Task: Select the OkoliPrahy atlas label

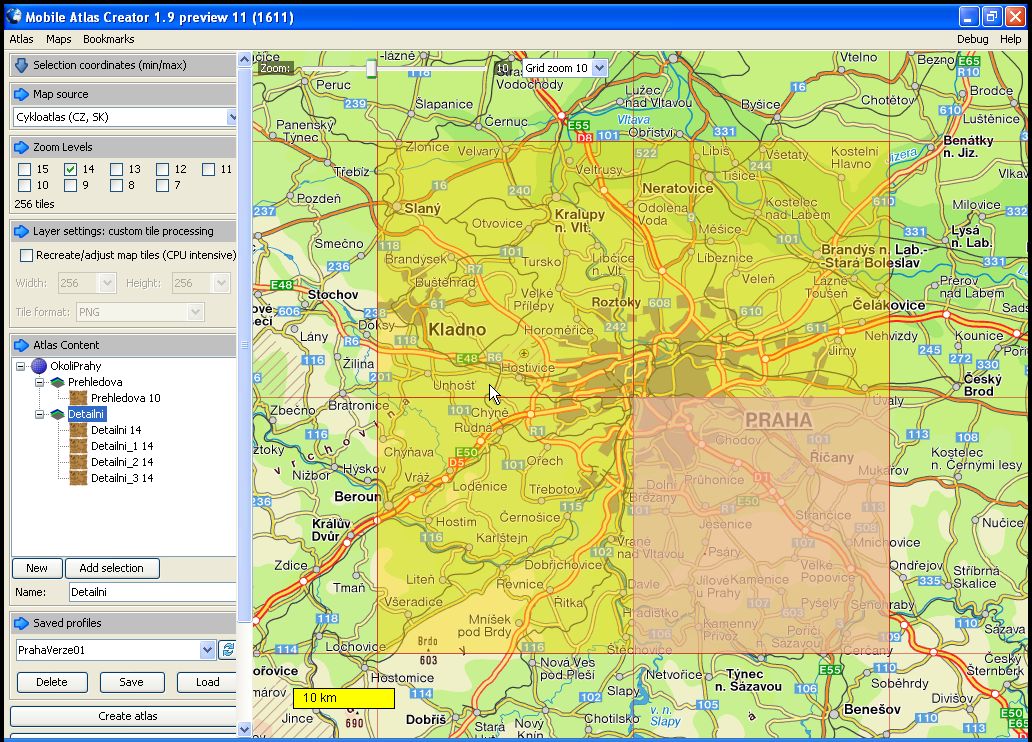Action: (x=76, y=366)
